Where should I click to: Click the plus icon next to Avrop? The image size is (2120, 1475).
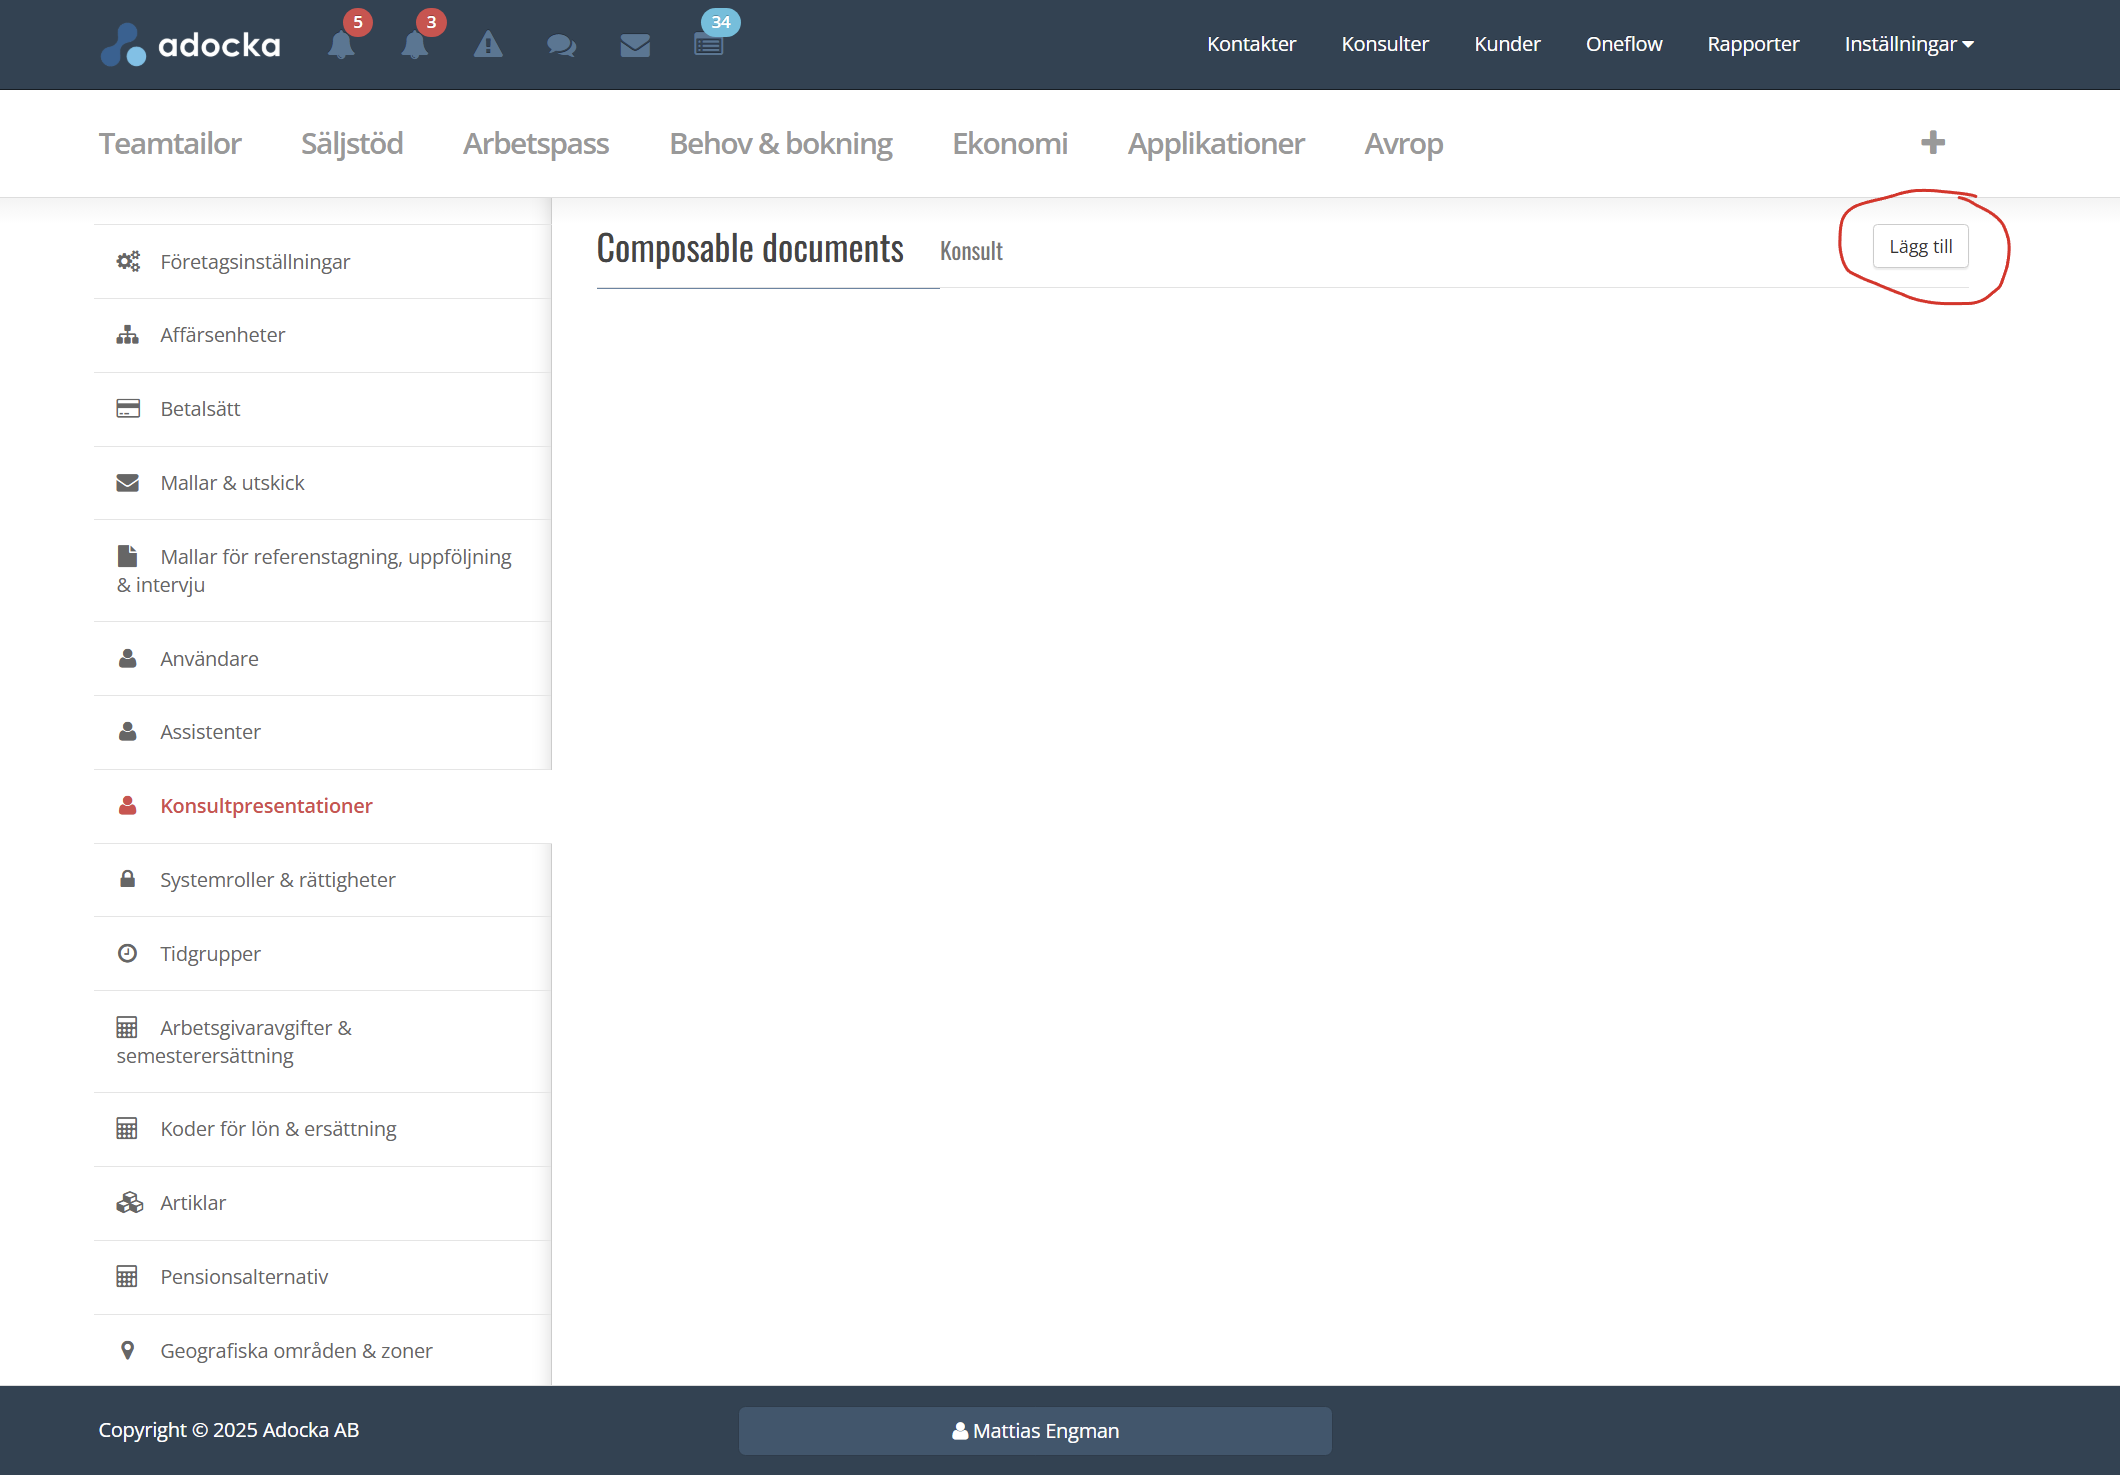pyautogui.click(x=1932, y=142)
